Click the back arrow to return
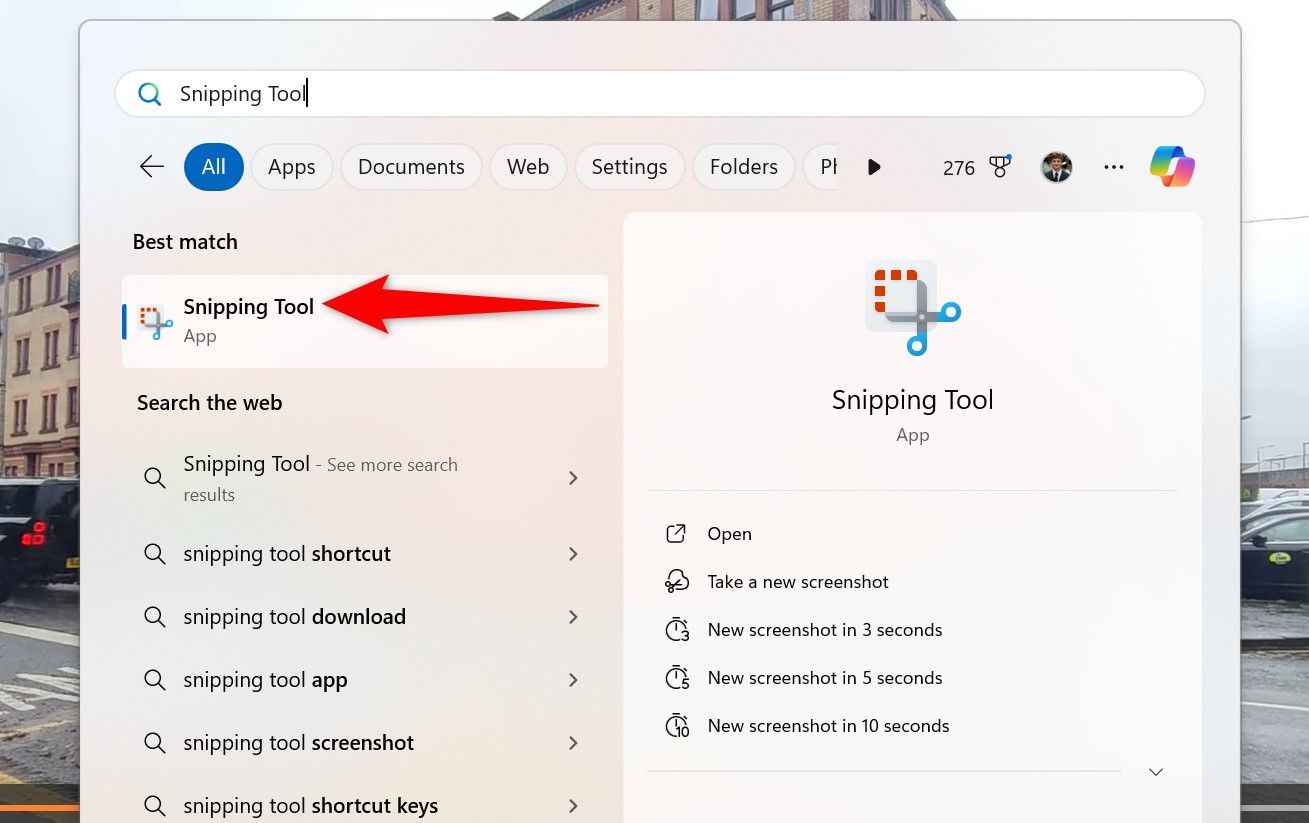Viewport: 1309px width, 823px height. pos(150,166)
